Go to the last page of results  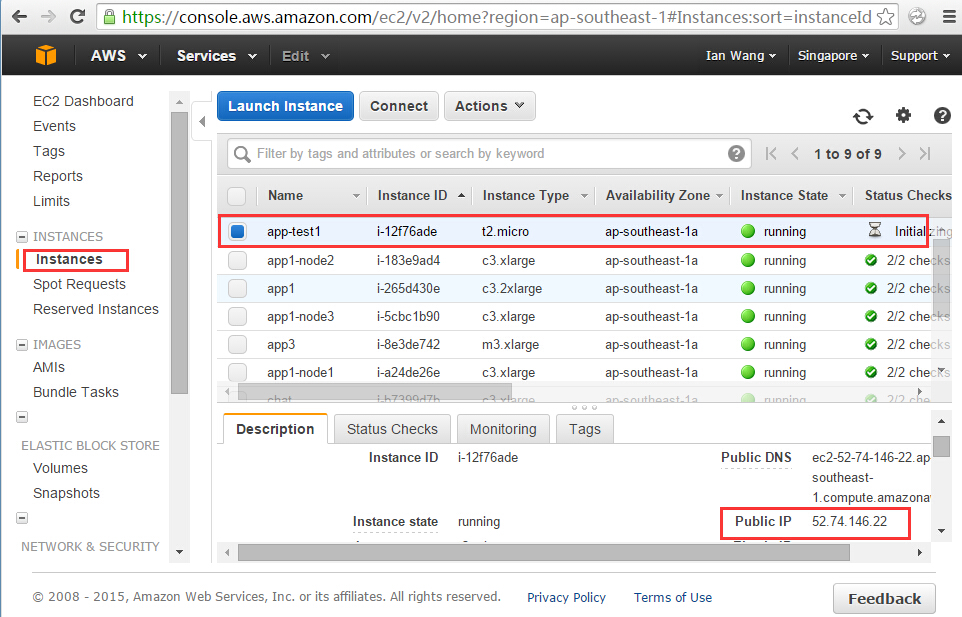(925, 153)
